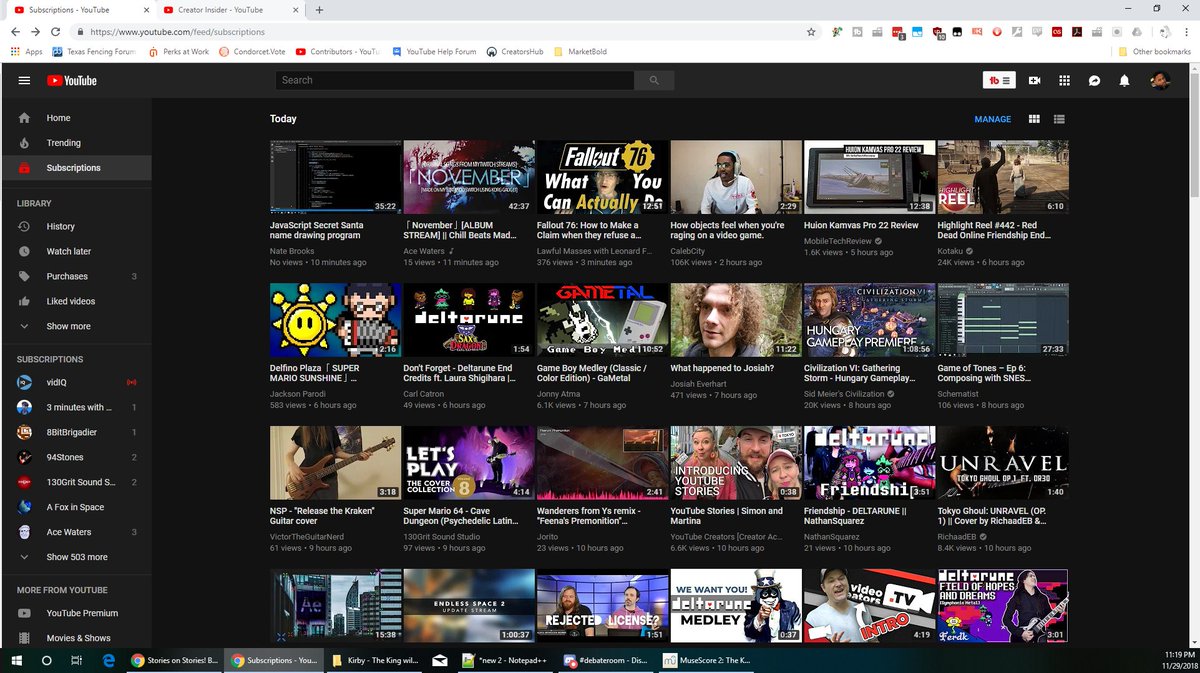Open the YouTube hamburger guide menu

(x=24, y=80)
